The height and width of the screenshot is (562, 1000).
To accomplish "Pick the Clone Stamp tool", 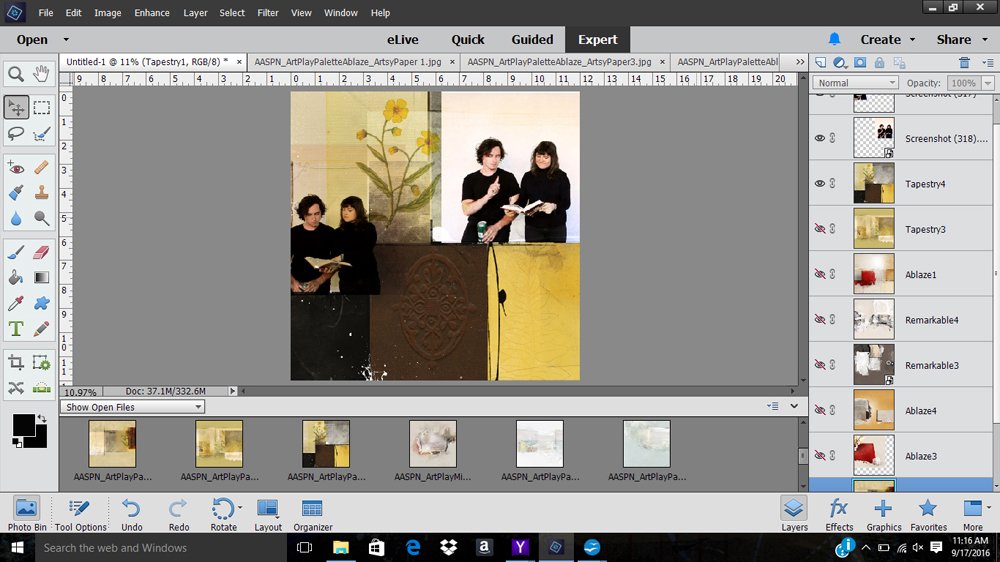I will click(x=41, y=193).
